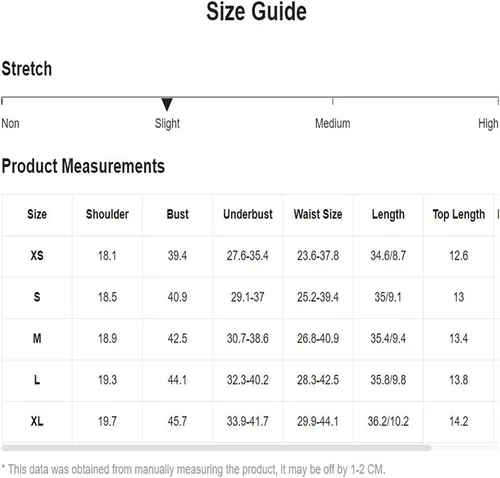Click the Size Guide title

click(256, 12)
